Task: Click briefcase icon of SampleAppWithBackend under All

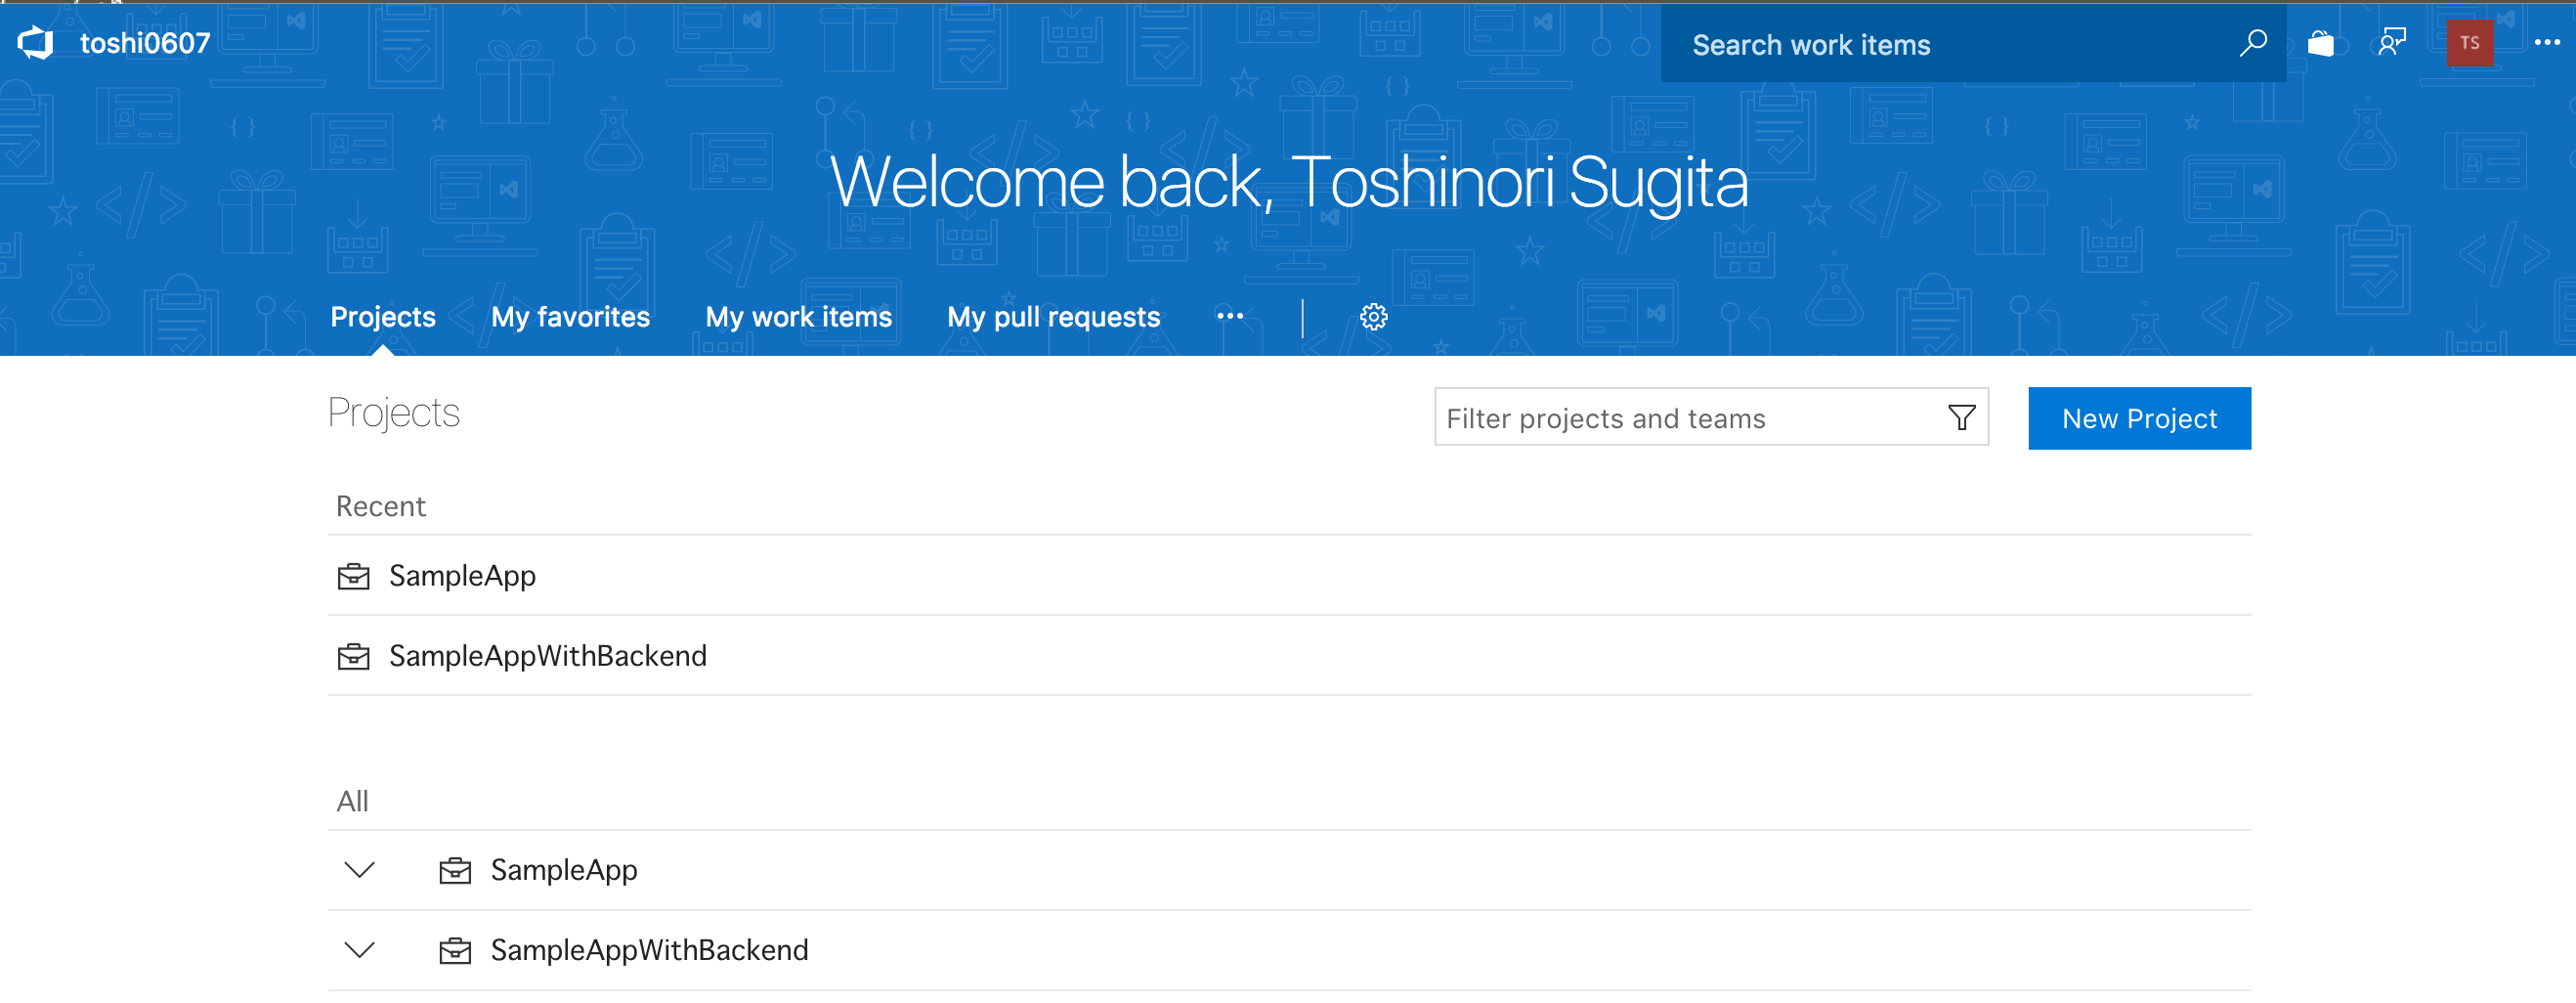Action: [x=455, y=951]
